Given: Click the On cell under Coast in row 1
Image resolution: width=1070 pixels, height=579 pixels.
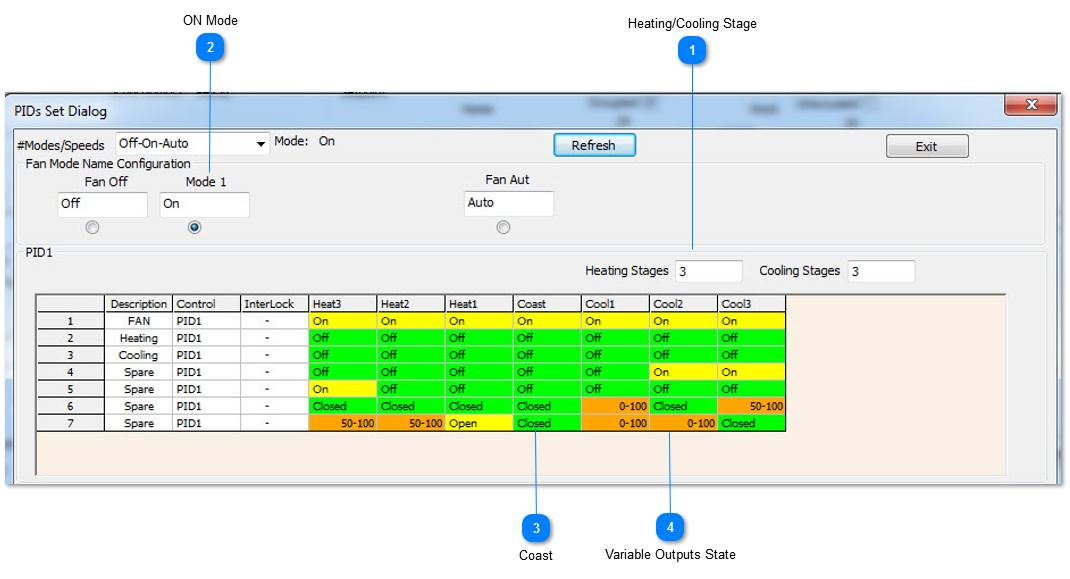Looking at the screenshot, I should [x=548, y=321].
